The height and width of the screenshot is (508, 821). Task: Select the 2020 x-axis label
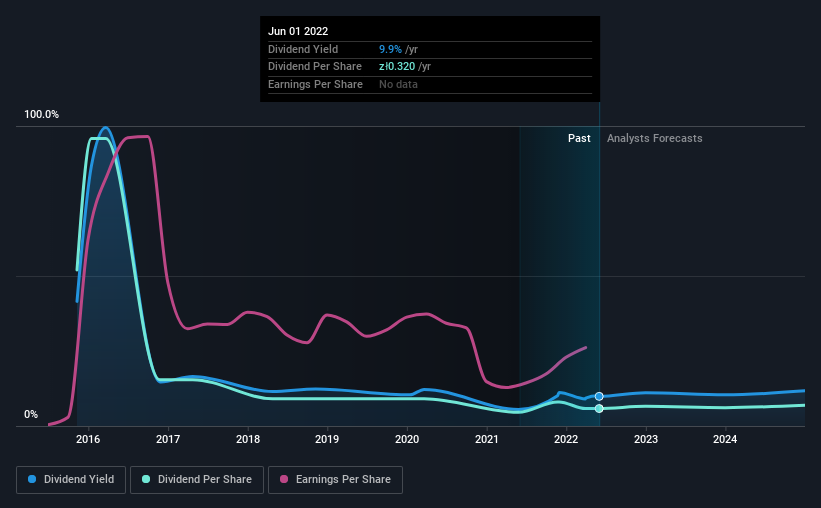407,439
